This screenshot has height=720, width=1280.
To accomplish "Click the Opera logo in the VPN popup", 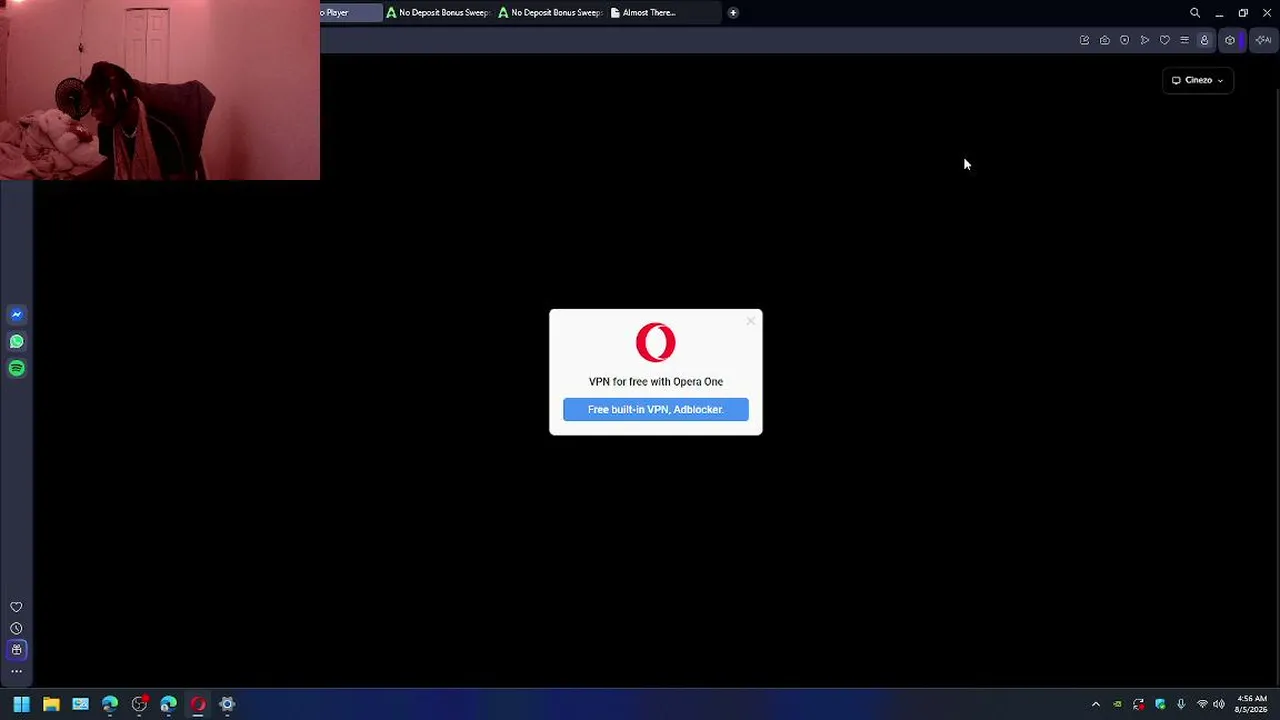I will pos(656,343).
